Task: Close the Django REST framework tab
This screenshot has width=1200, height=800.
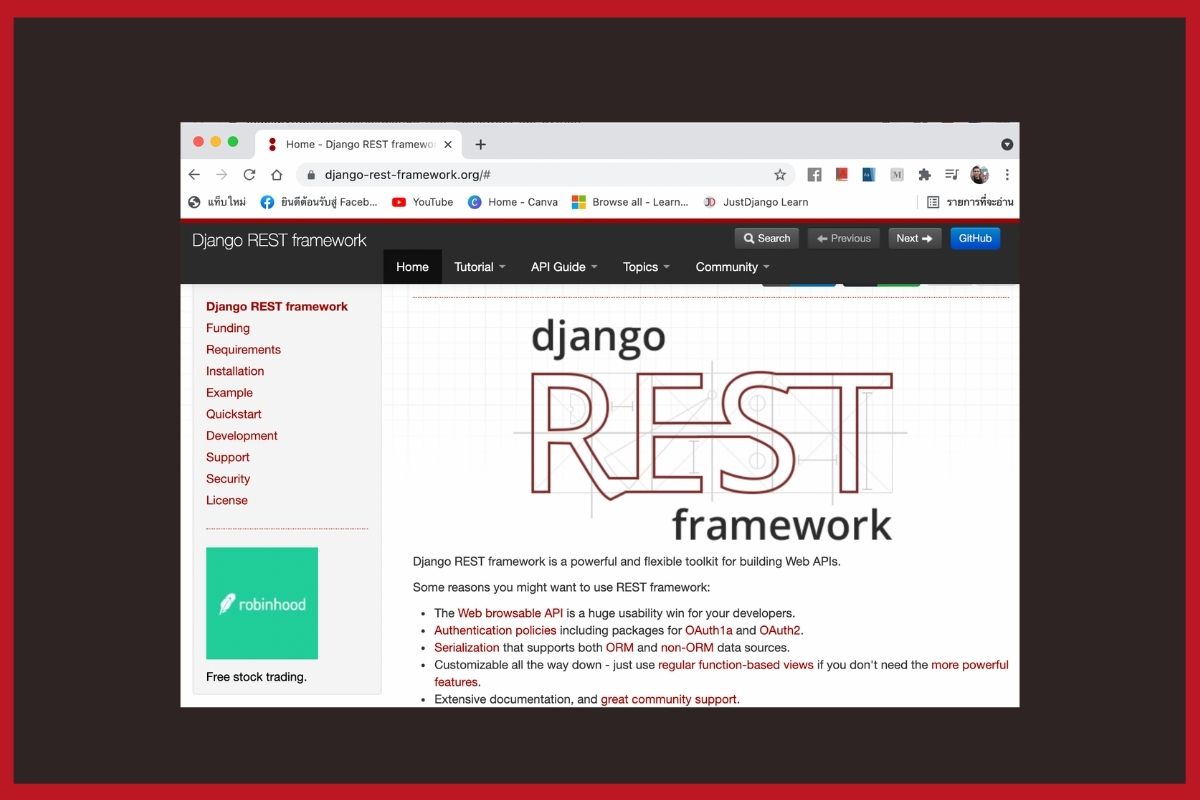Action: coord(448,144)
